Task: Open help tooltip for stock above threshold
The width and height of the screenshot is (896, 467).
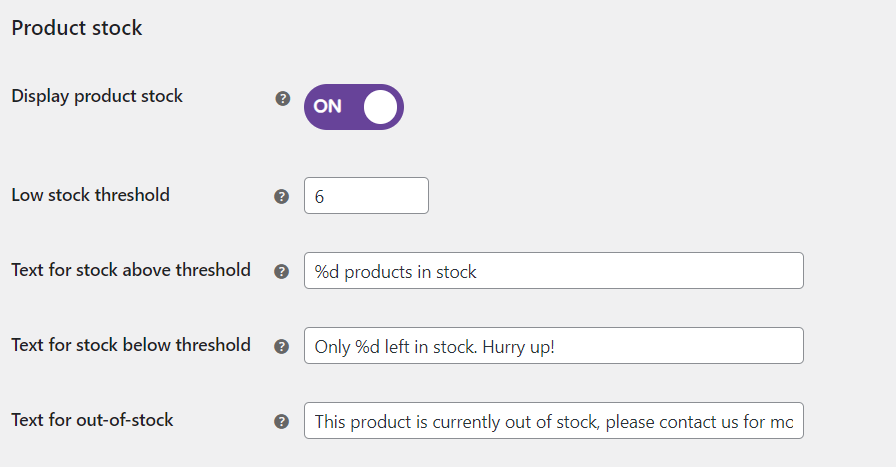Action: coord(282,271)
